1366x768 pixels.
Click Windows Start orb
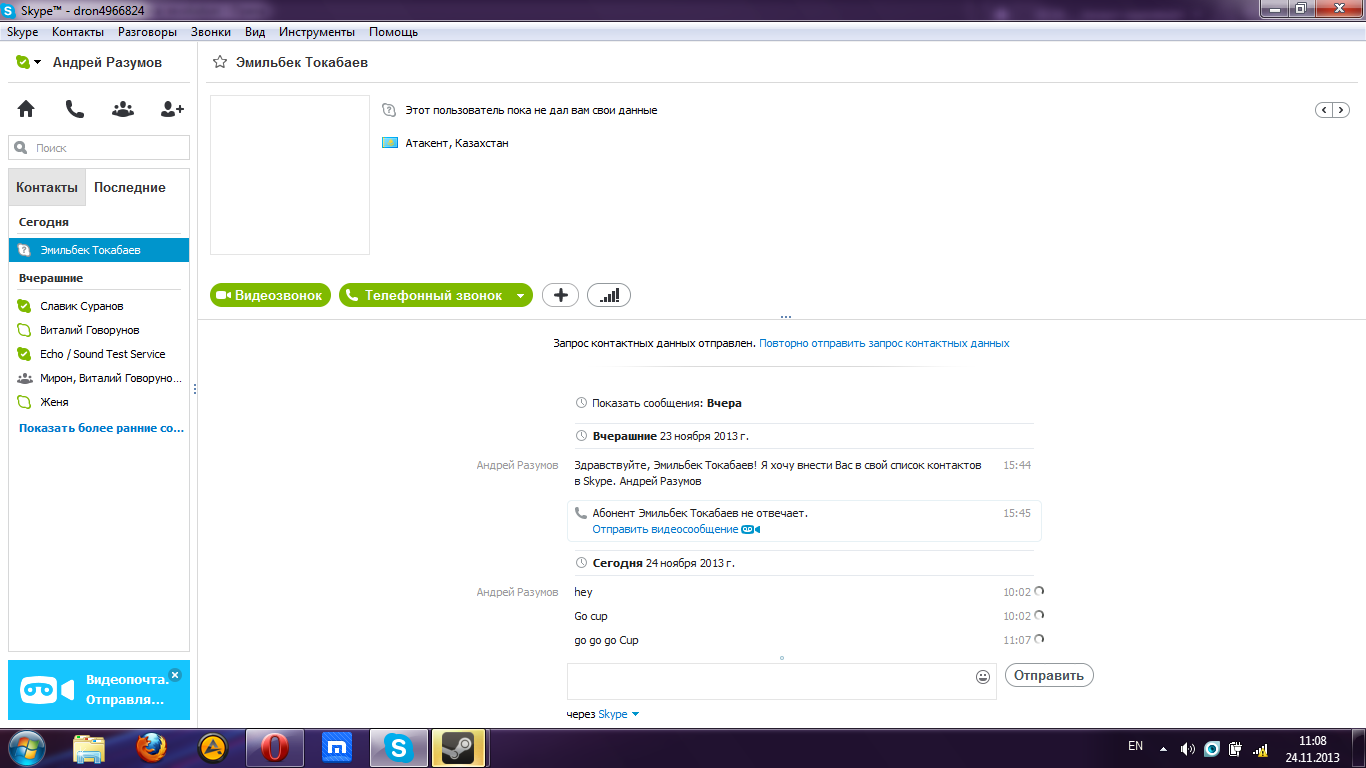point(27,747)
